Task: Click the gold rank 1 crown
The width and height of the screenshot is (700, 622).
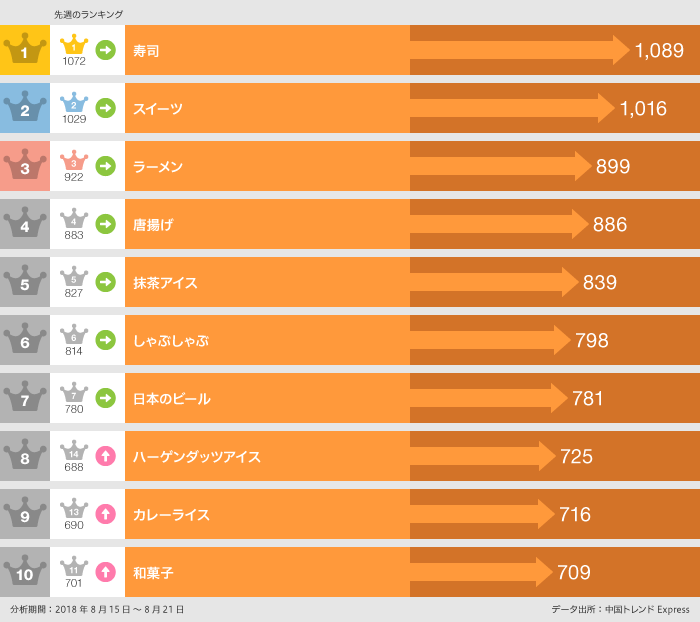Action: pos(25,50)
